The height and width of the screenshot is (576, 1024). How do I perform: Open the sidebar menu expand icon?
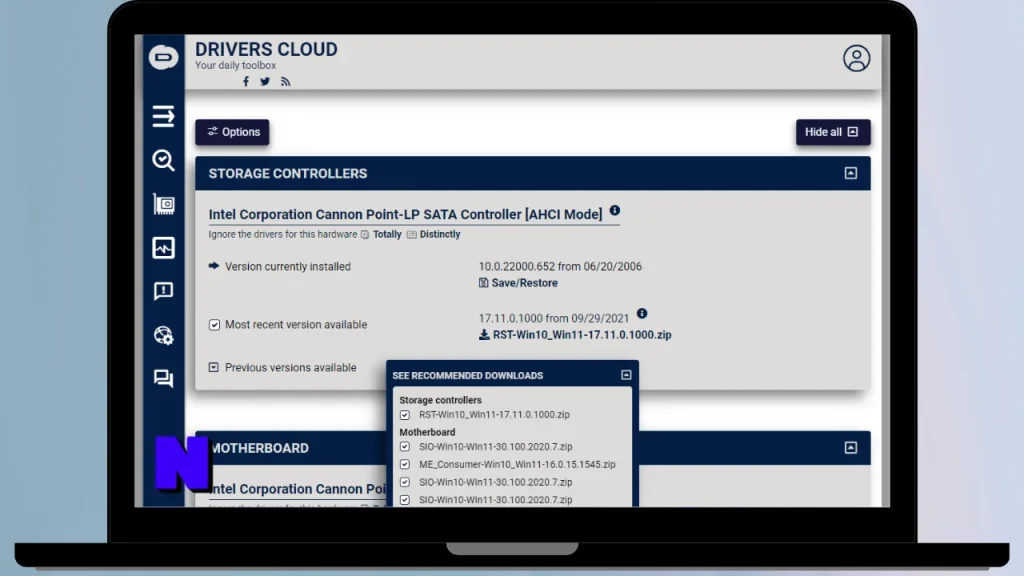point(163,116)
